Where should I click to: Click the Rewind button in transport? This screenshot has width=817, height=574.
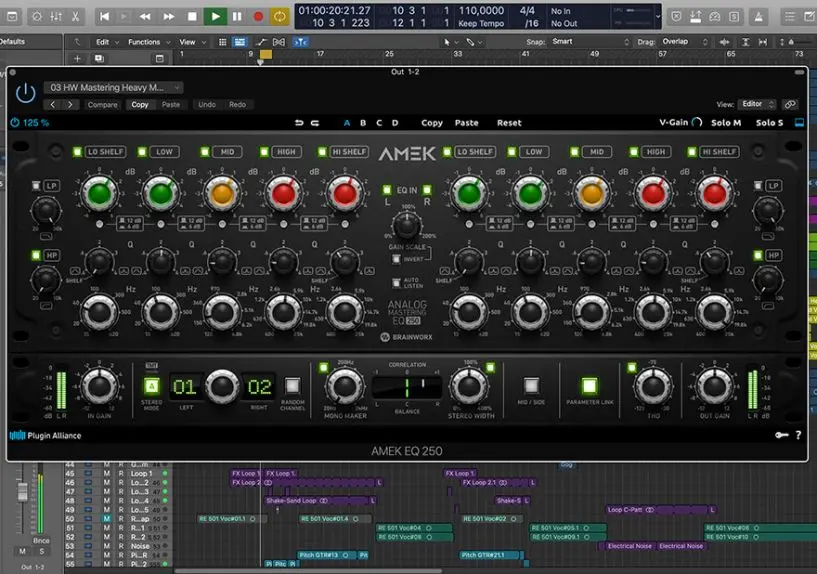[145, 17]
